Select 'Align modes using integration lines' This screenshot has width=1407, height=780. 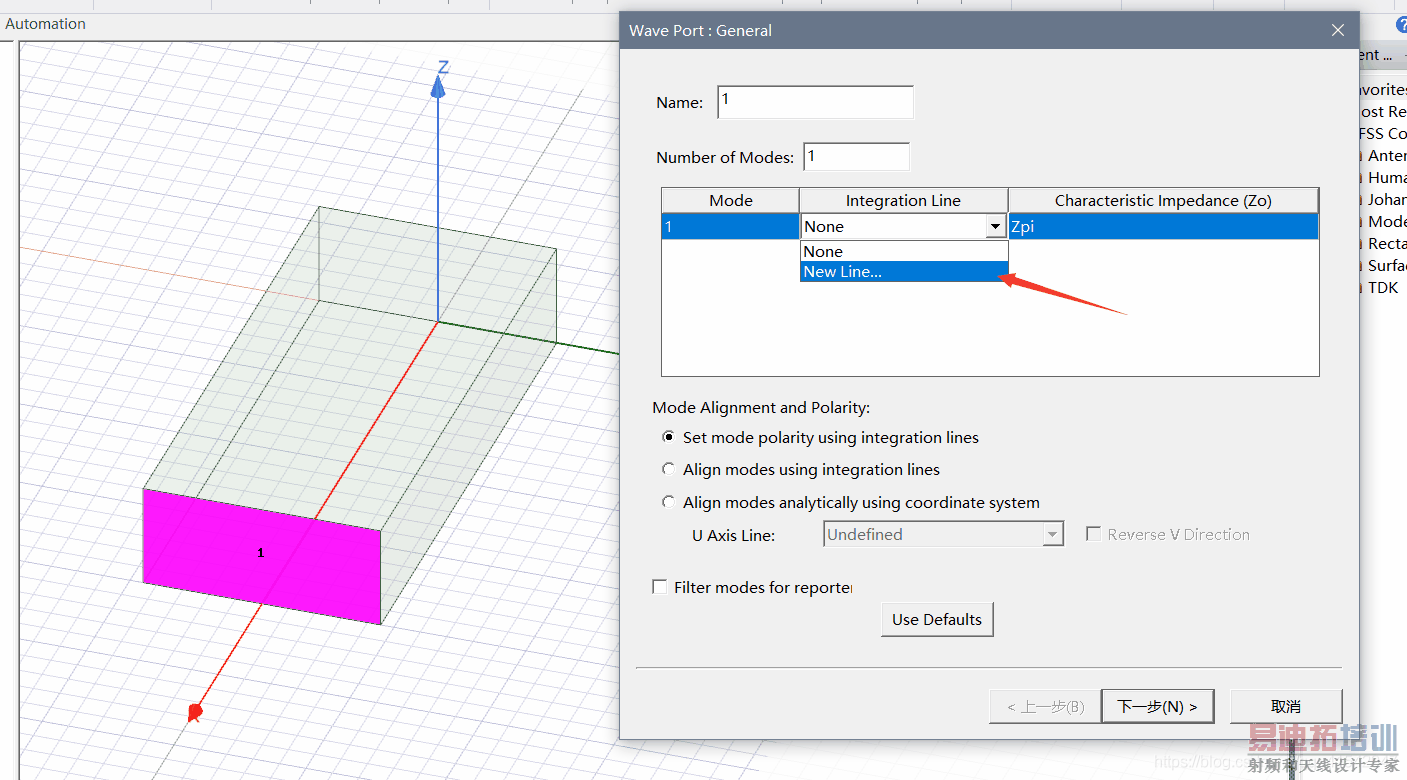pos(669,470)
